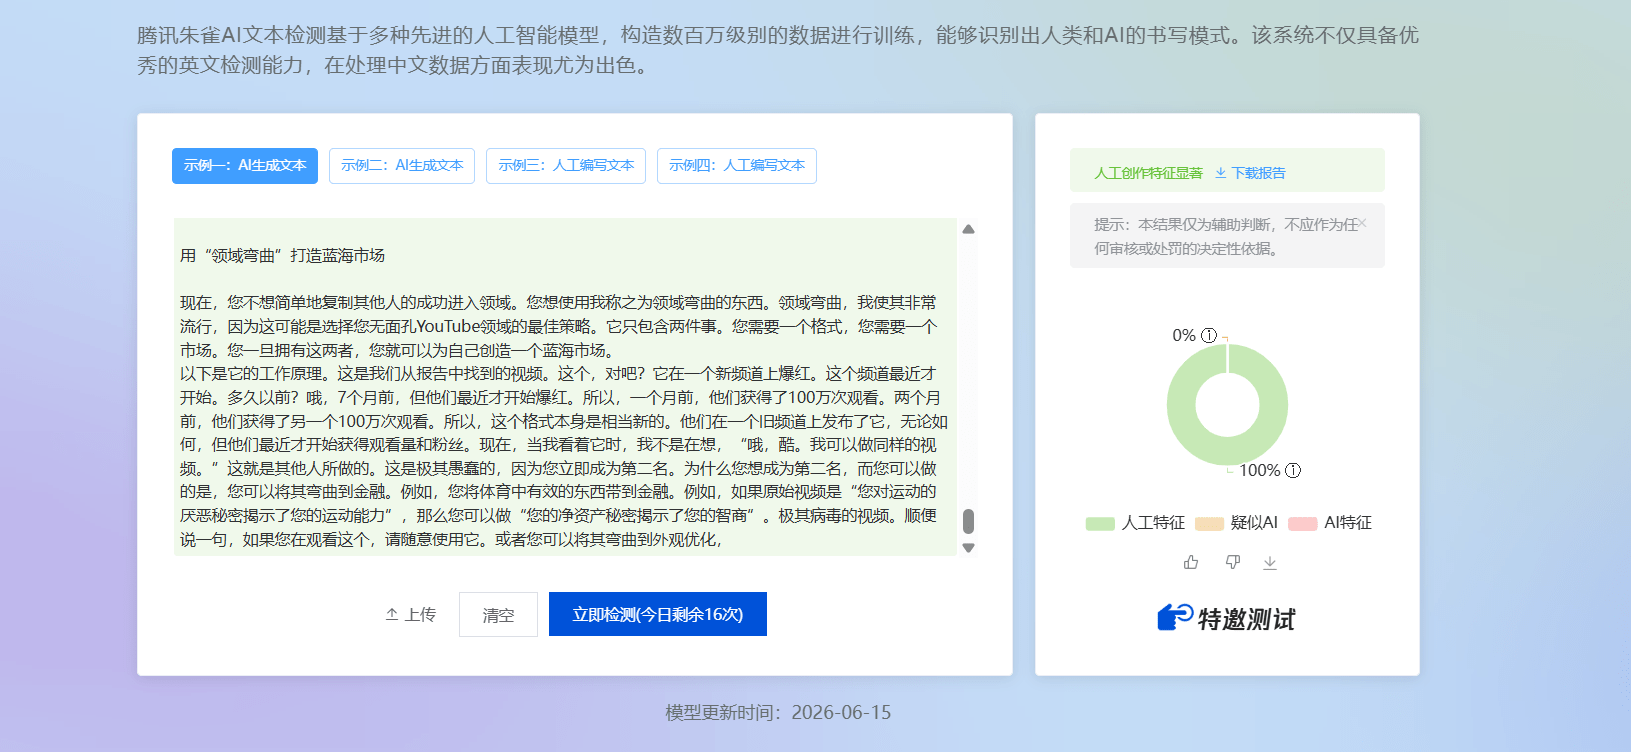This screenshot has height=752, width=1631.
Task: Select 示例二: AI生成文本 tab
Action: (x=402, y=166)
